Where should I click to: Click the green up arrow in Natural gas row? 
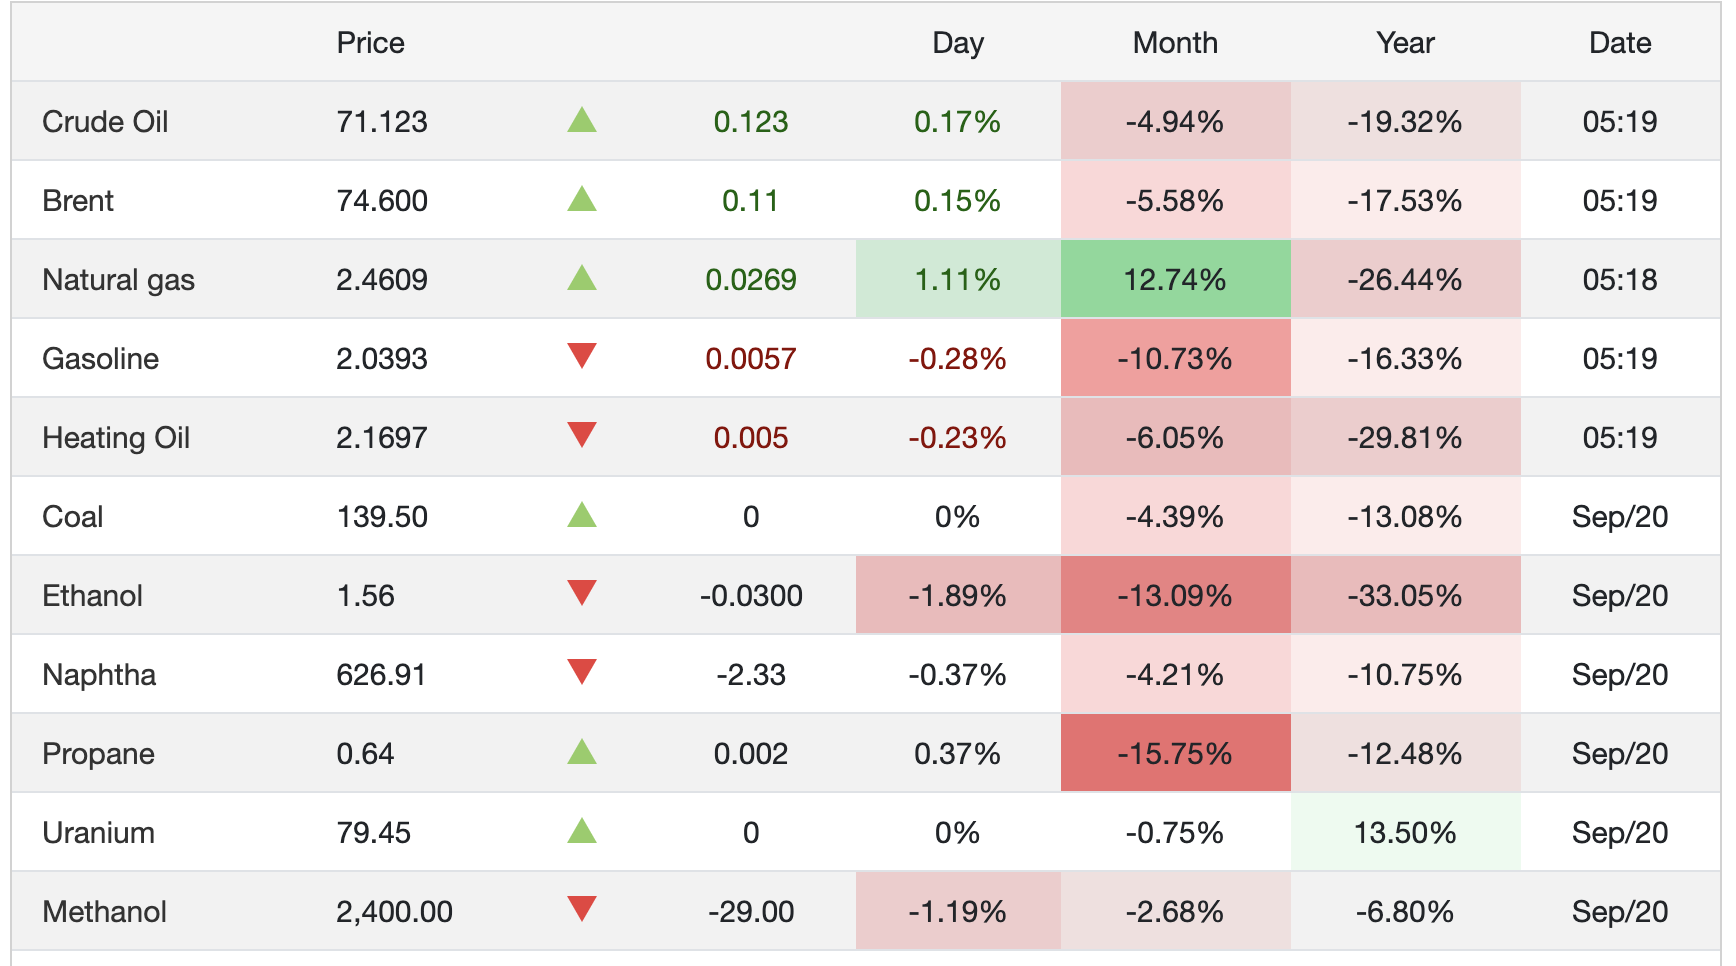(x=582, y=279)
